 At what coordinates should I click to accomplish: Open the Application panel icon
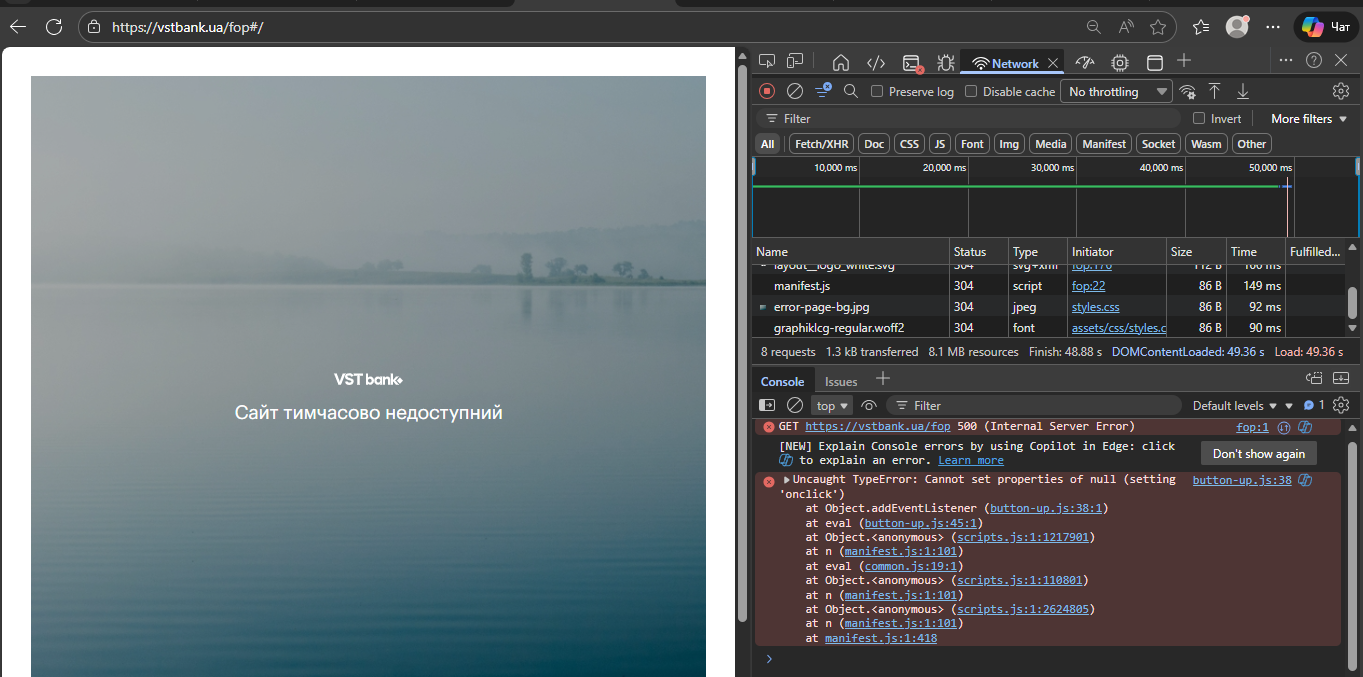(1154, 63)
